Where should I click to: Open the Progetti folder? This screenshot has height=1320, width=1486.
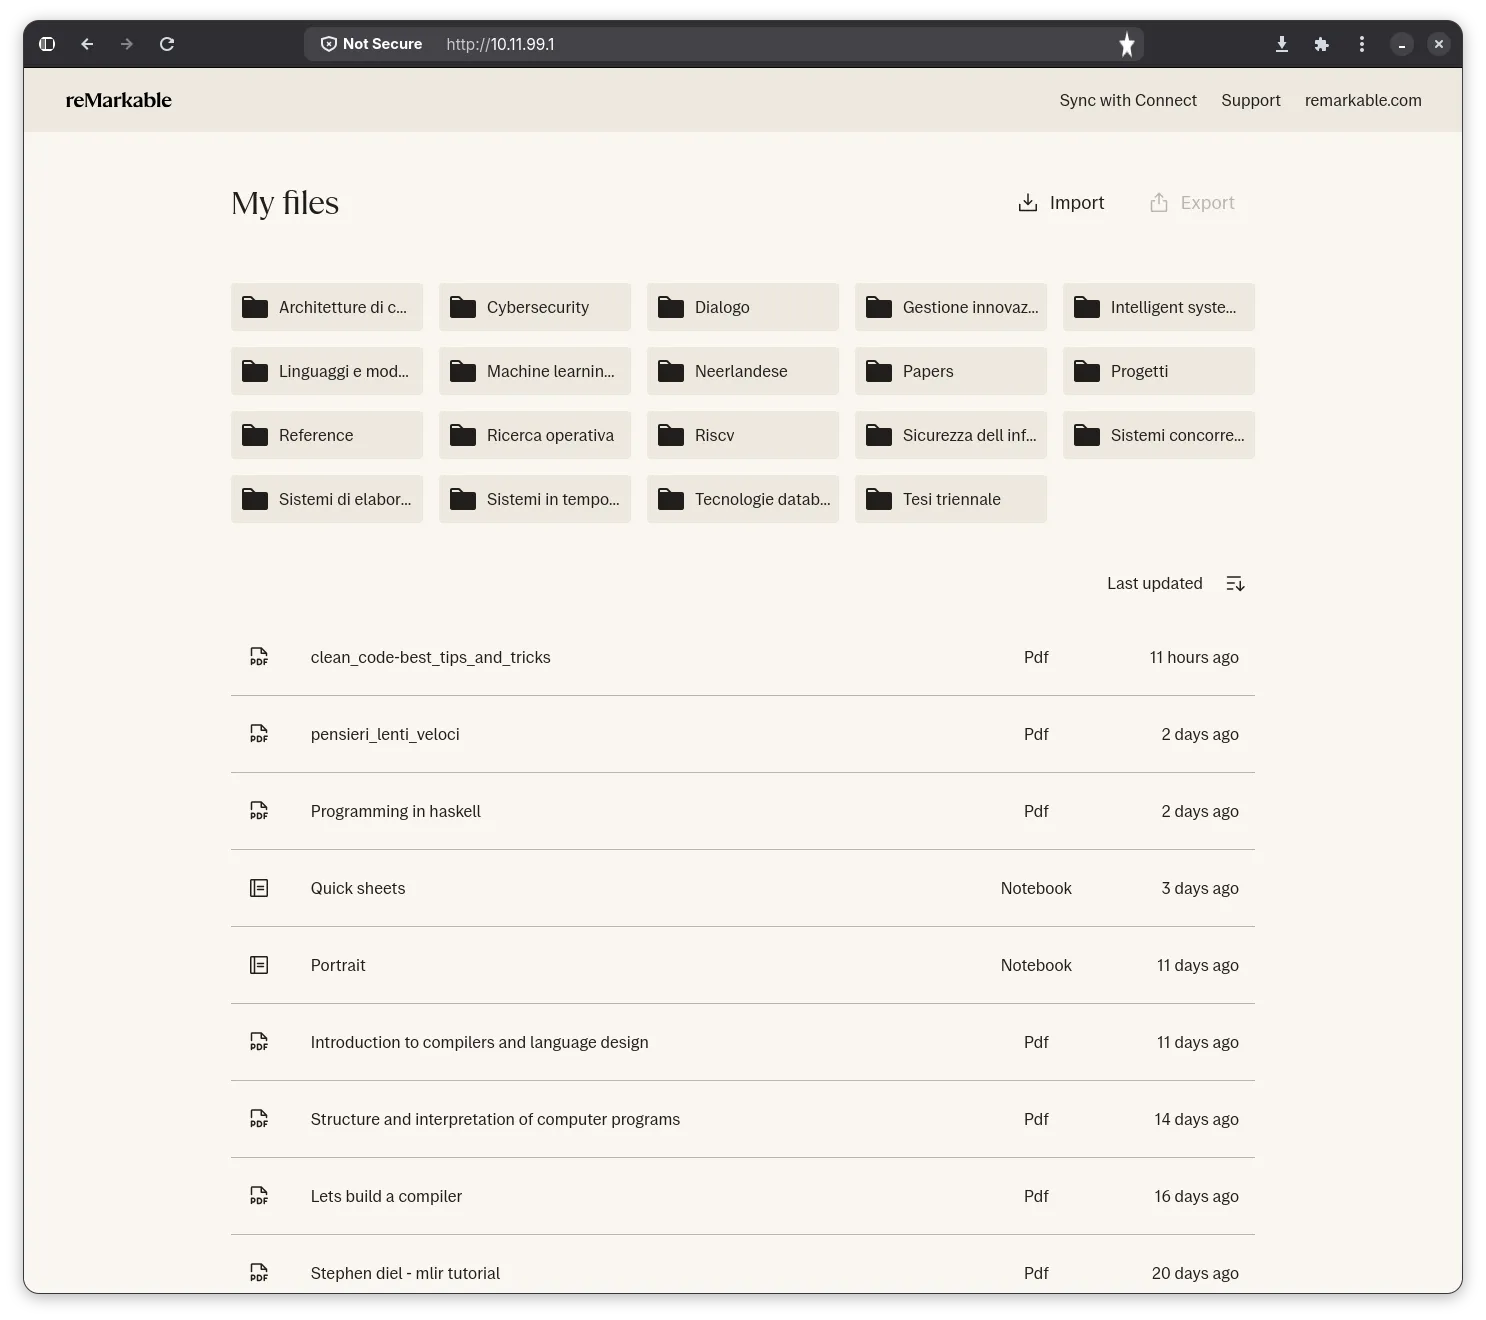[x=1159, y=371]
